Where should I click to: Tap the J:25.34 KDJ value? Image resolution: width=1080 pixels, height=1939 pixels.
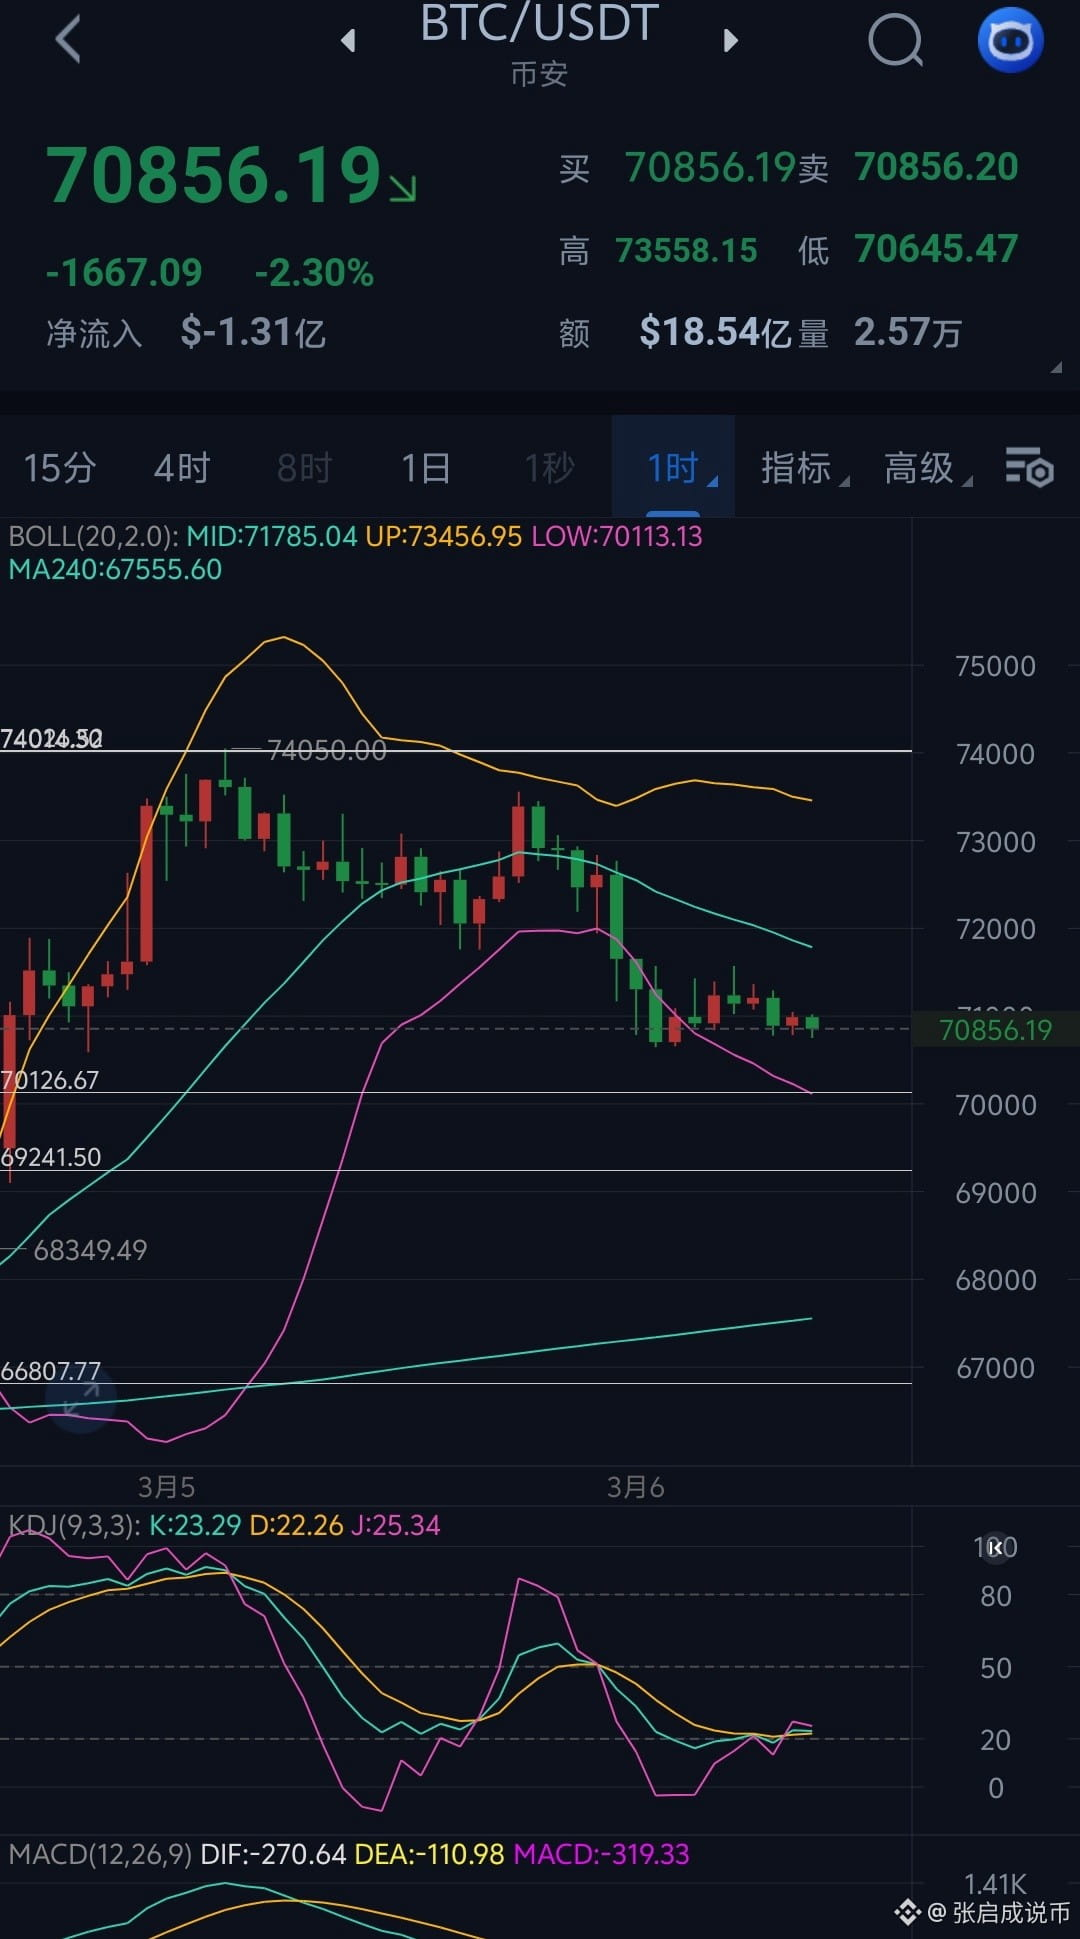click(x=396, y=1525)
